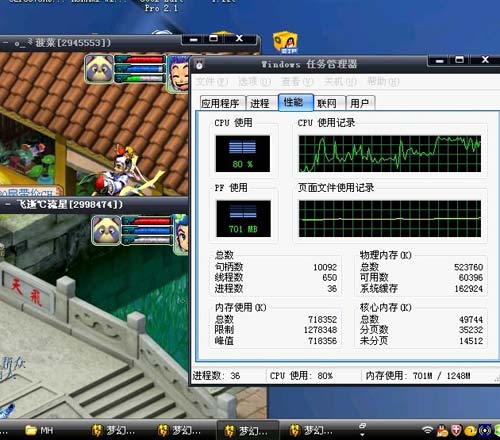Switch to the 联网 tab

tap(329, 103)
